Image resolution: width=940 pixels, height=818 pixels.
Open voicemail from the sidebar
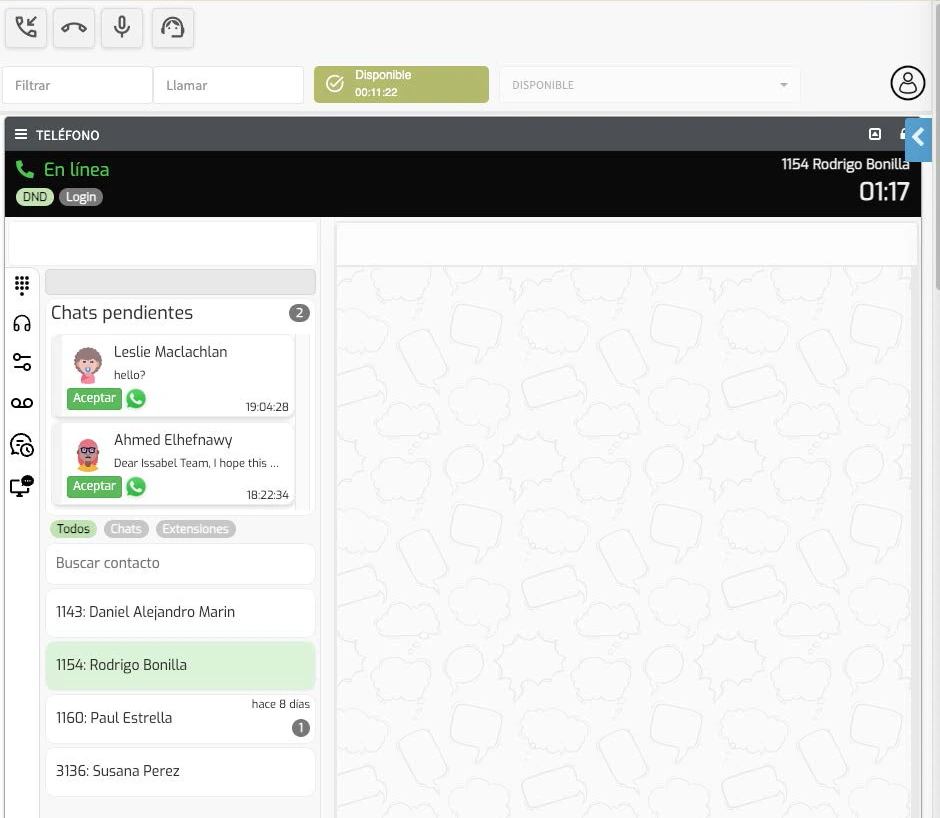[22, 403]
